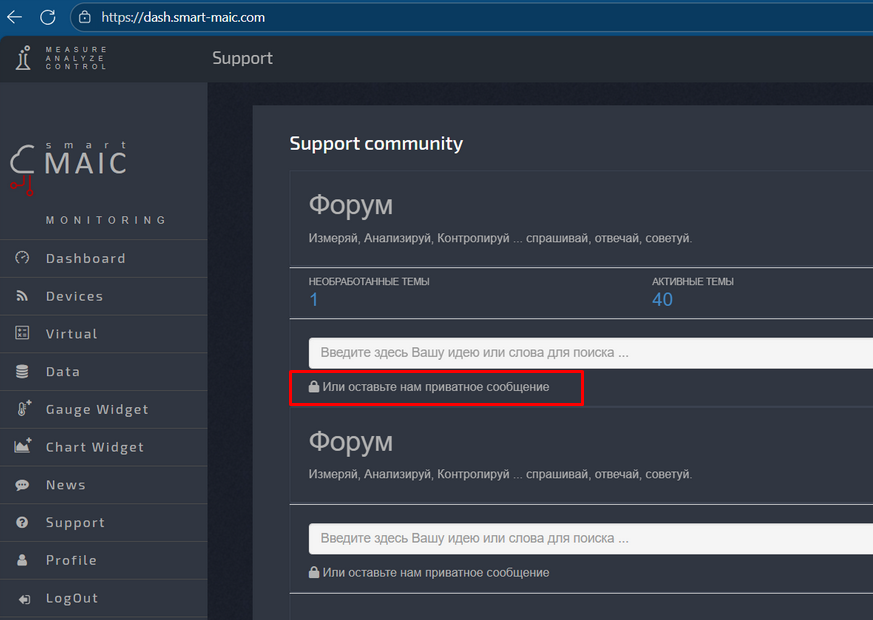Image resolution: width=873 pixels, height=620 pixels.
Task: Click the second forum search input field
Action: coord(590,538)
